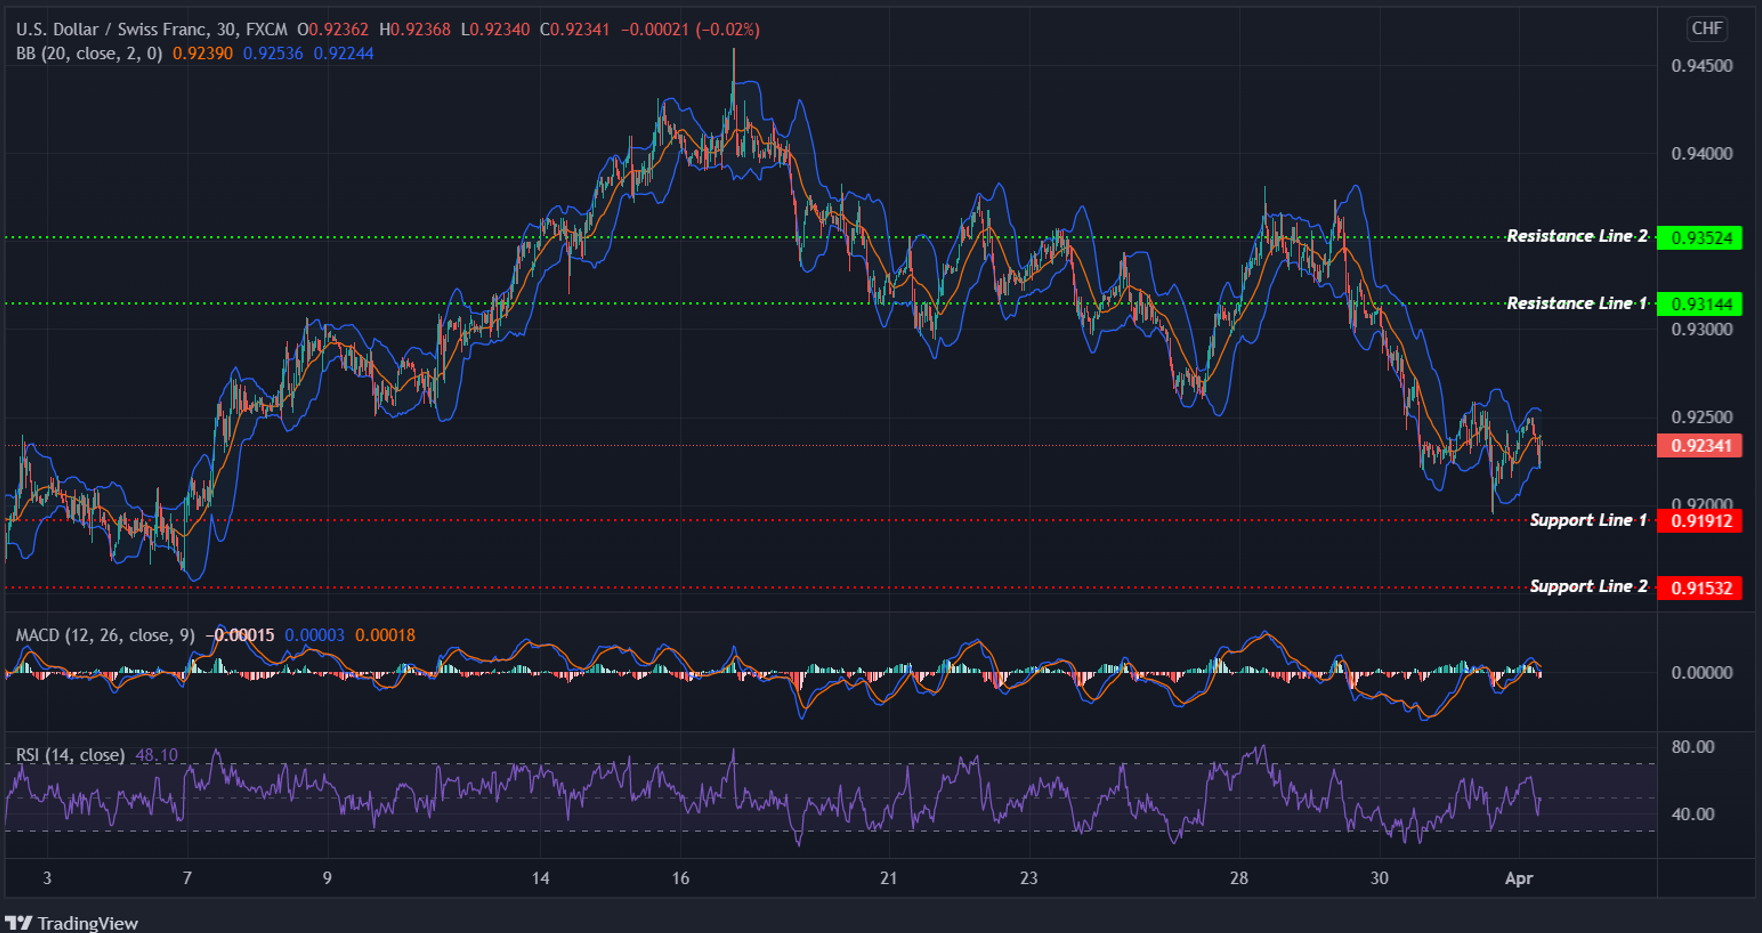The image size is (1762, 933).
Task: Click the Resistance Line 1 price tag 0.93144
Action: pos(1701,303)
